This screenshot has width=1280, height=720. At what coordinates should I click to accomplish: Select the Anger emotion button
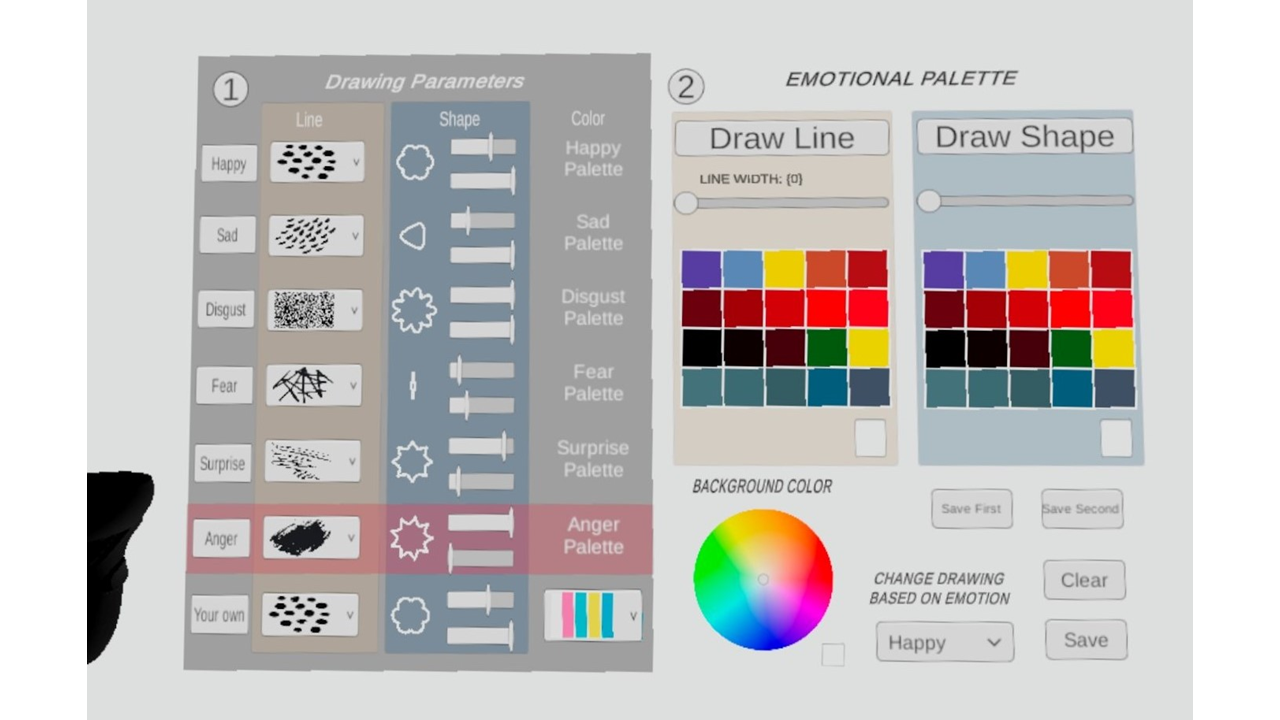click(221, 539)
